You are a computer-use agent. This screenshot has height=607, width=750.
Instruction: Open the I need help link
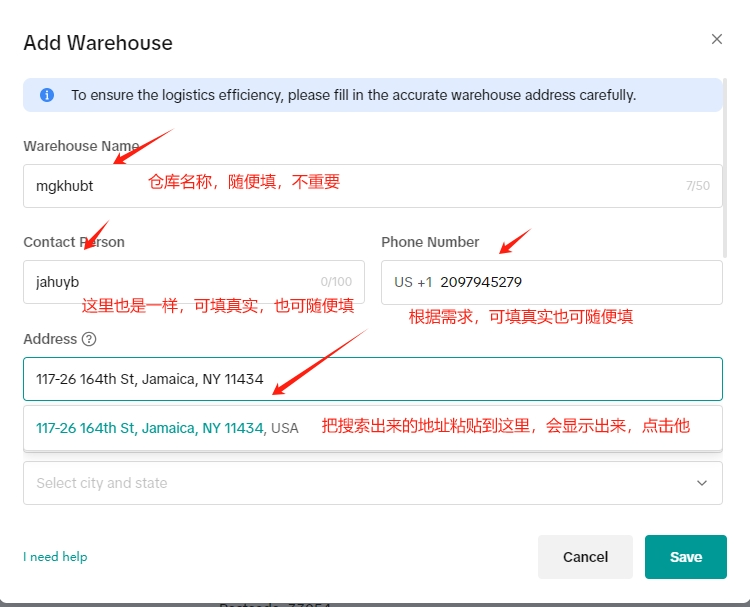[x=55, y=557]
